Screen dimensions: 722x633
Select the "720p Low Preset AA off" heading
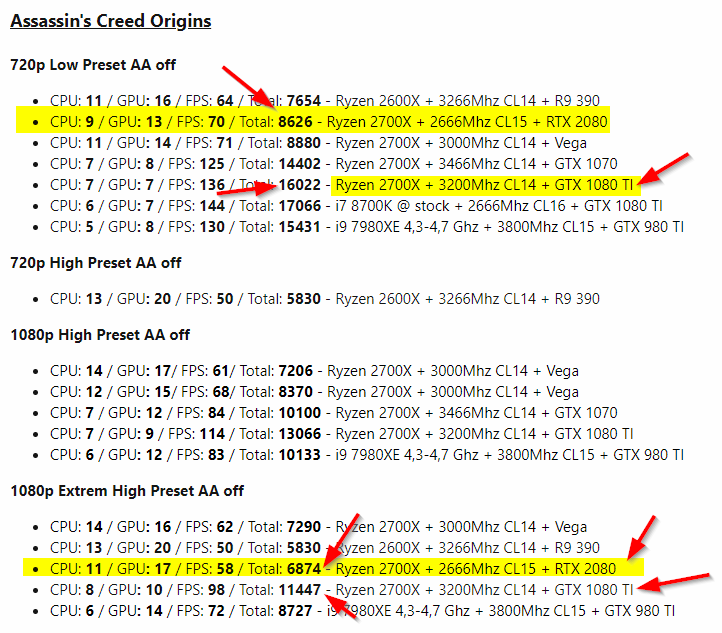tap(93, 65)
